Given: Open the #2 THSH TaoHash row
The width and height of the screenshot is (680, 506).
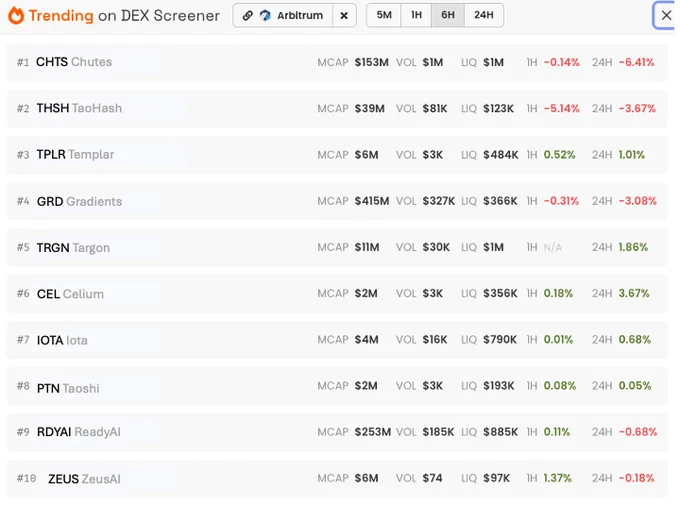Looking at the screenshot, I should (x=337, y=108).
